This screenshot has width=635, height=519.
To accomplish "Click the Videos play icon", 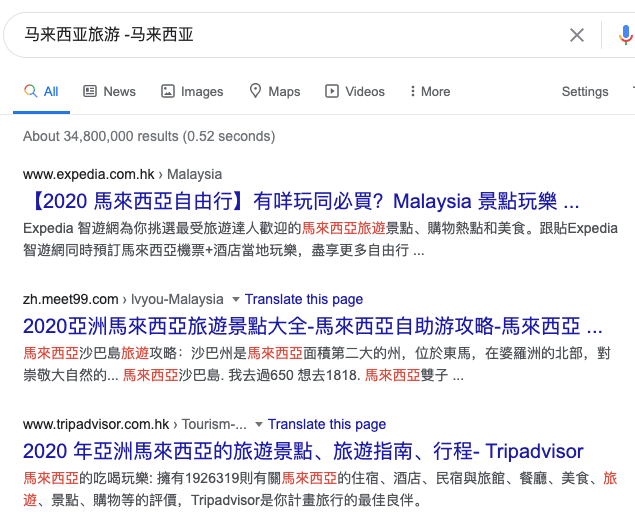I will tap(332, 91).
